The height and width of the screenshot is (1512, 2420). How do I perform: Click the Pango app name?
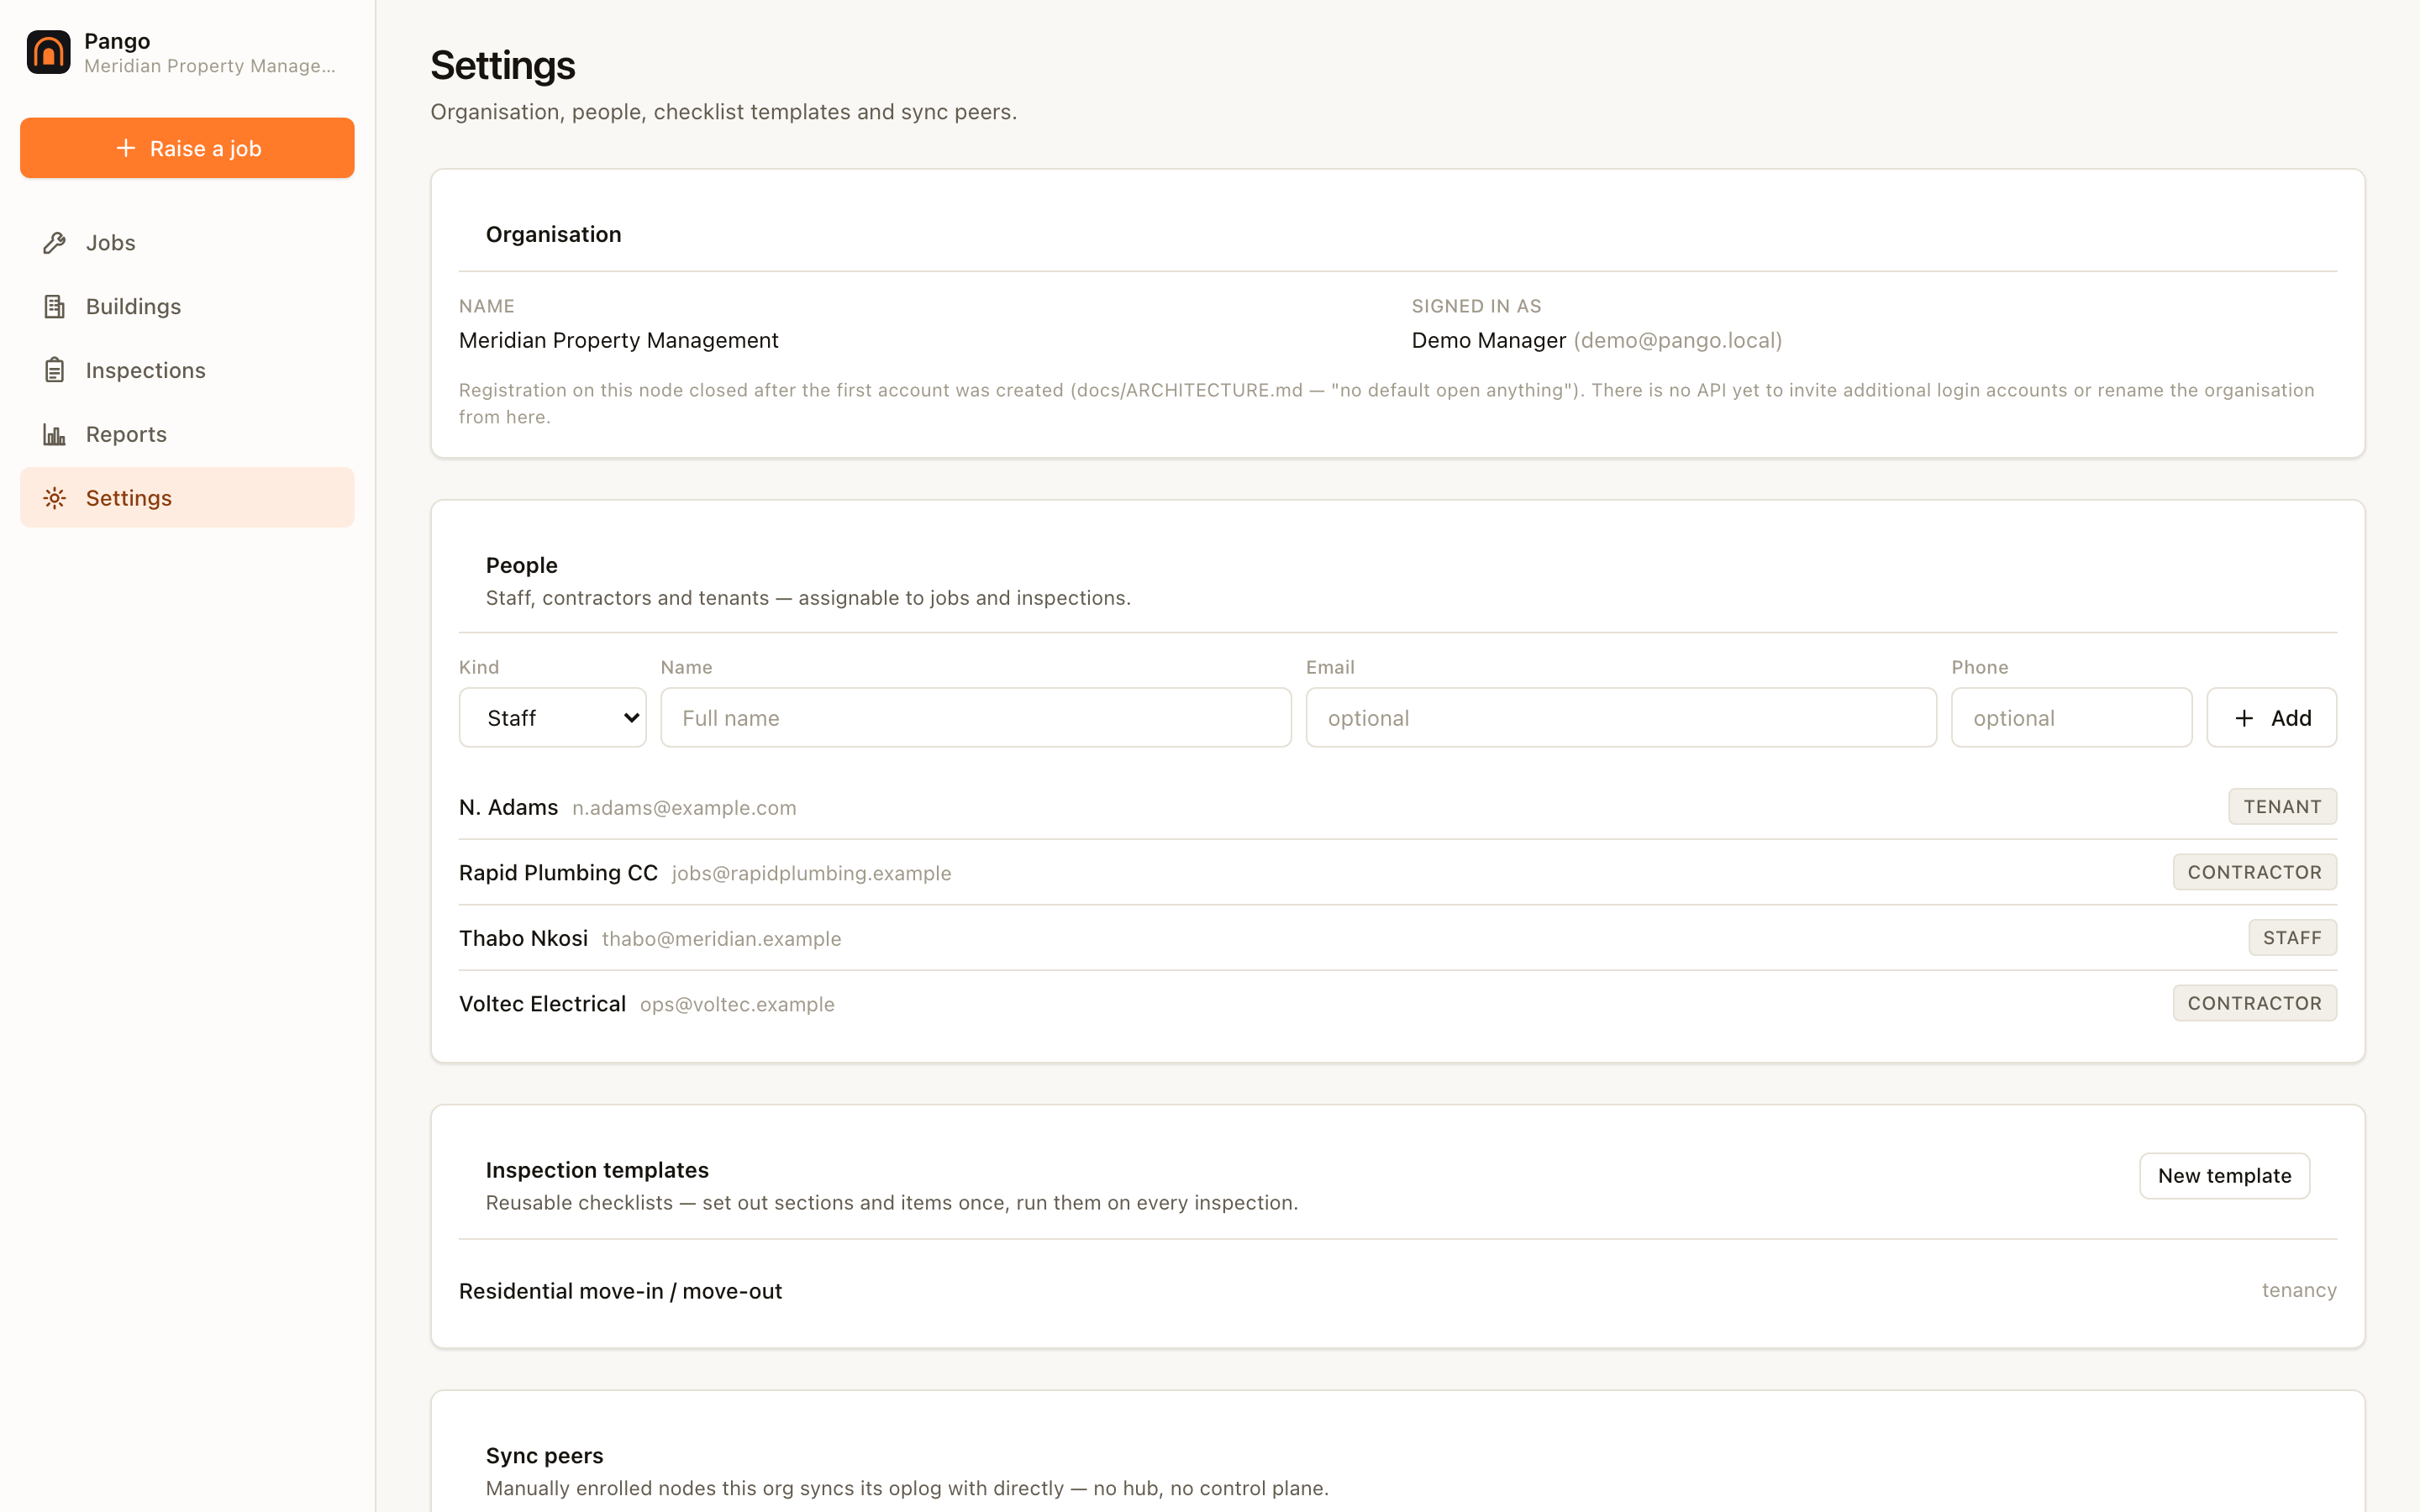pyautogui.click(x=117, y=41)
